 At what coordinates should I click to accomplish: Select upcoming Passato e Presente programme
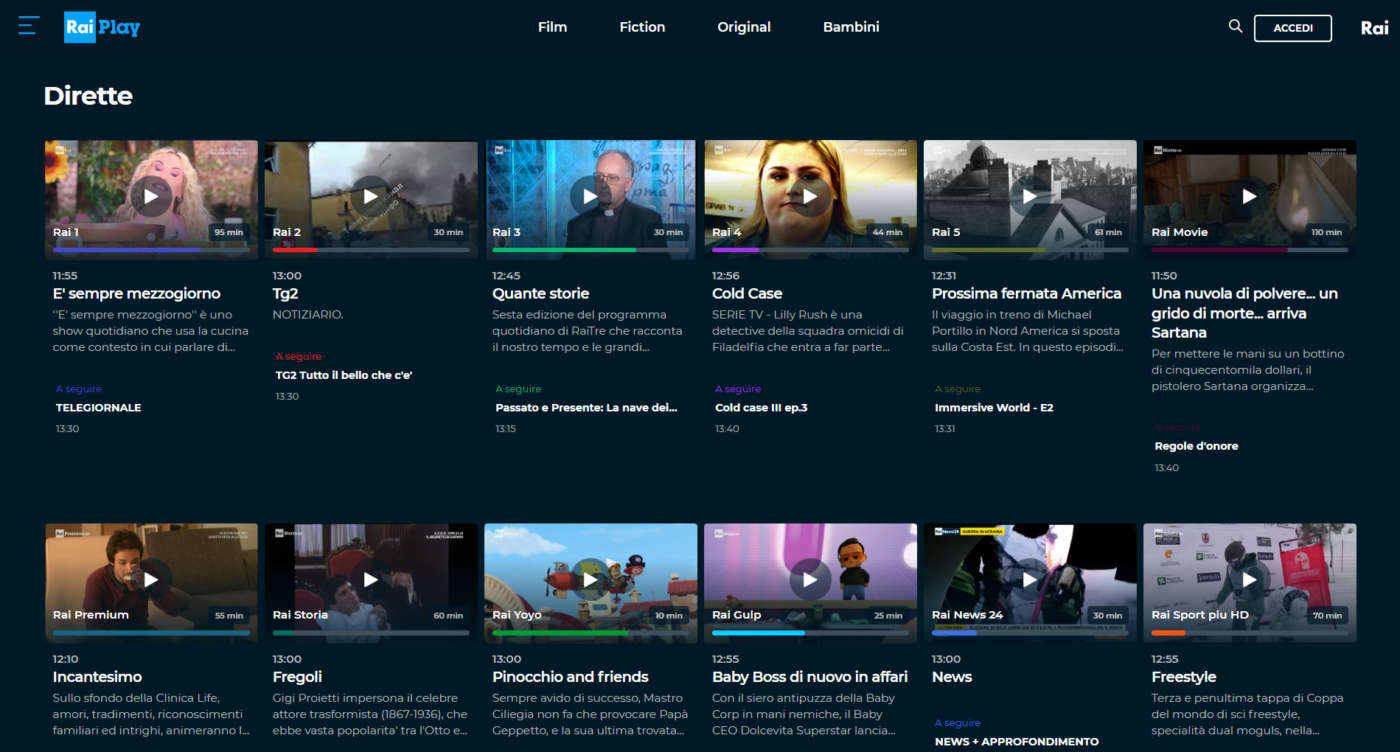pyautogui.click(x=587, y=408)
